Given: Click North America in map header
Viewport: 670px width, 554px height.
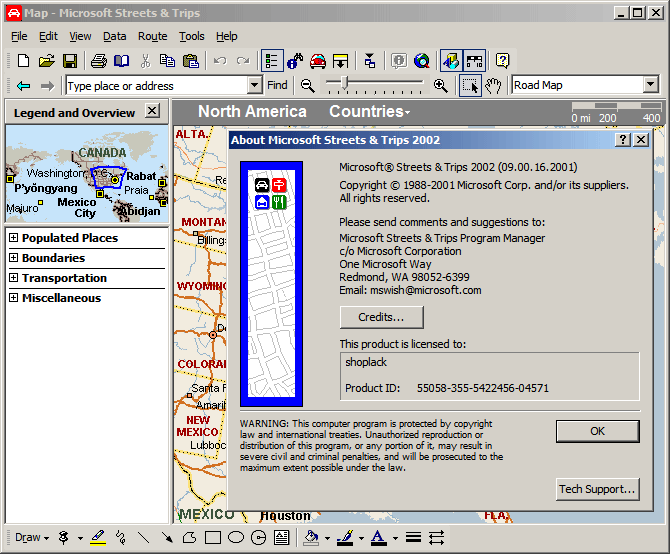Looking at the screenshot, I should pyautogui.click(x=252, y=111).
